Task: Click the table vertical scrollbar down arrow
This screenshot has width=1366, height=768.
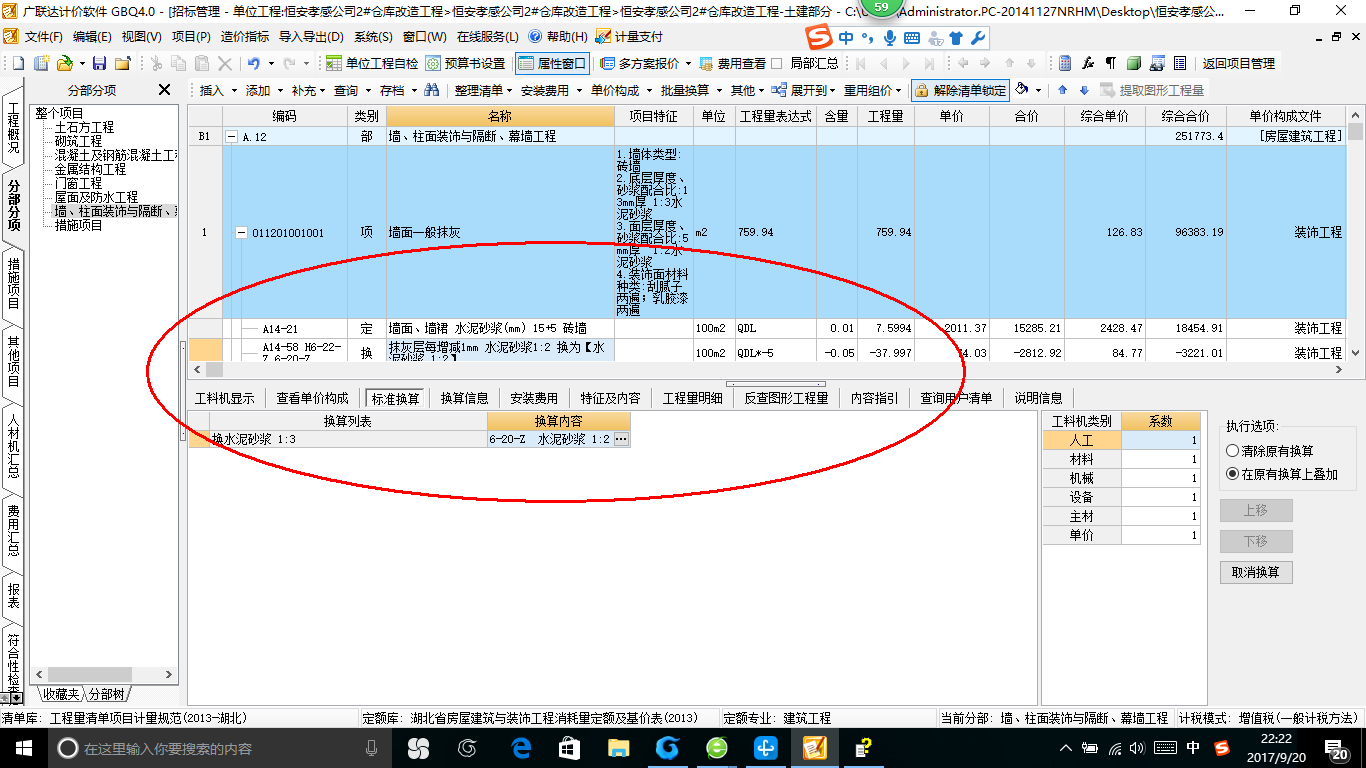Action: click(x=1355, y=353)
